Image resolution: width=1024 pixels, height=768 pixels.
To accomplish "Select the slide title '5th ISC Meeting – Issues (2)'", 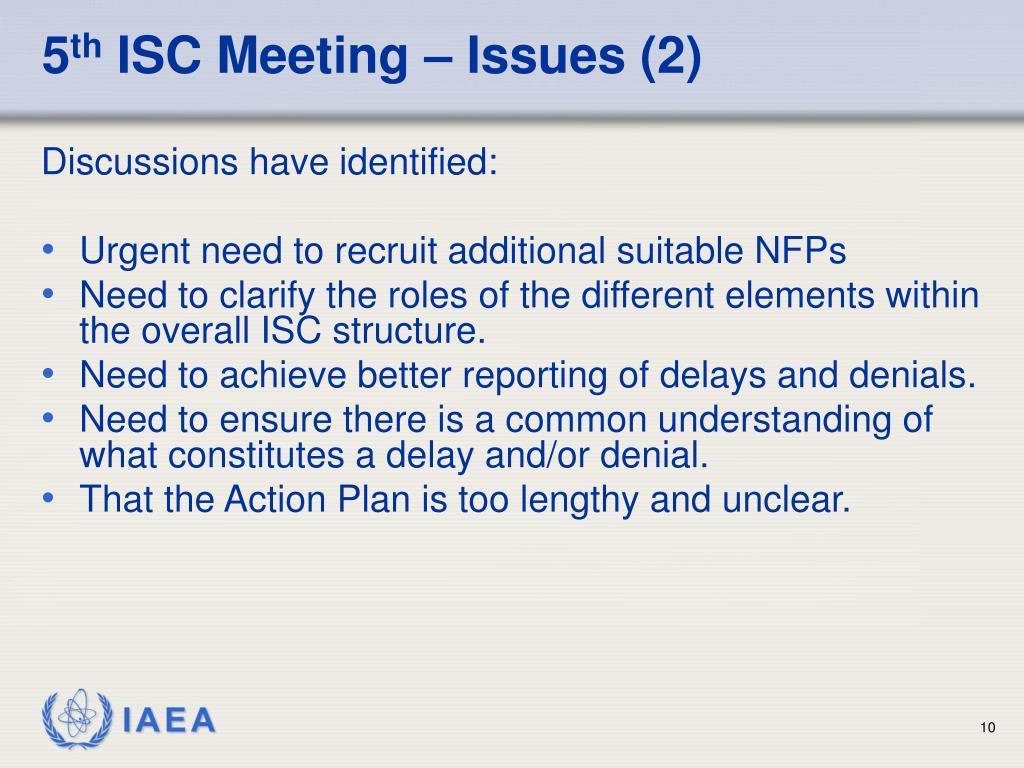I will [372, 56].
